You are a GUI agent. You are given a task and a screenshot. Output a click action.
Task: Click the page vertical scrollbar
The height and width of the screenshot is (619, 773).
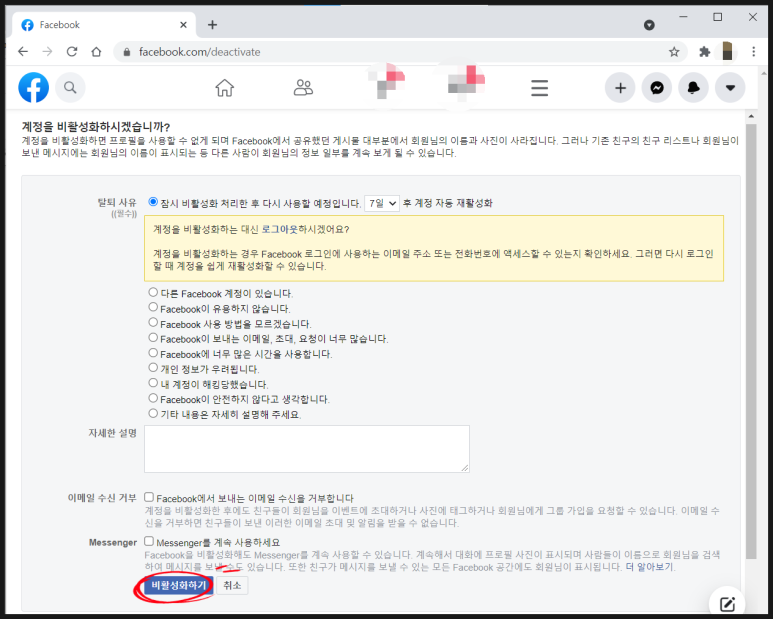(751, 340)
